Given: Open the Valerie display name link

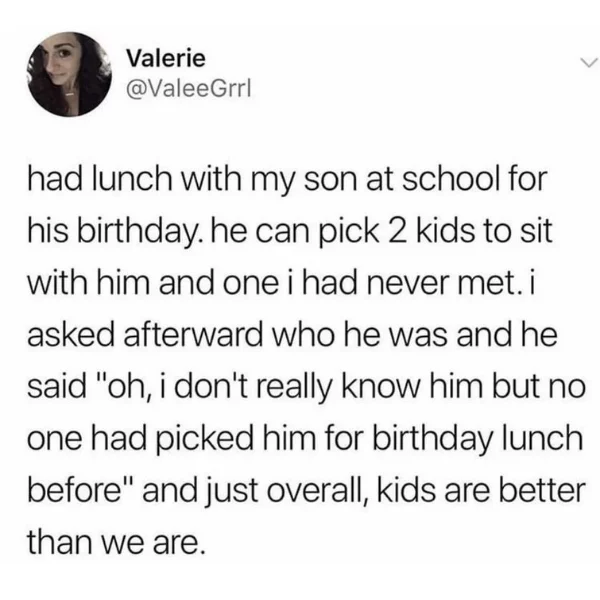Looking at the screenshot, I should [166, 59].
